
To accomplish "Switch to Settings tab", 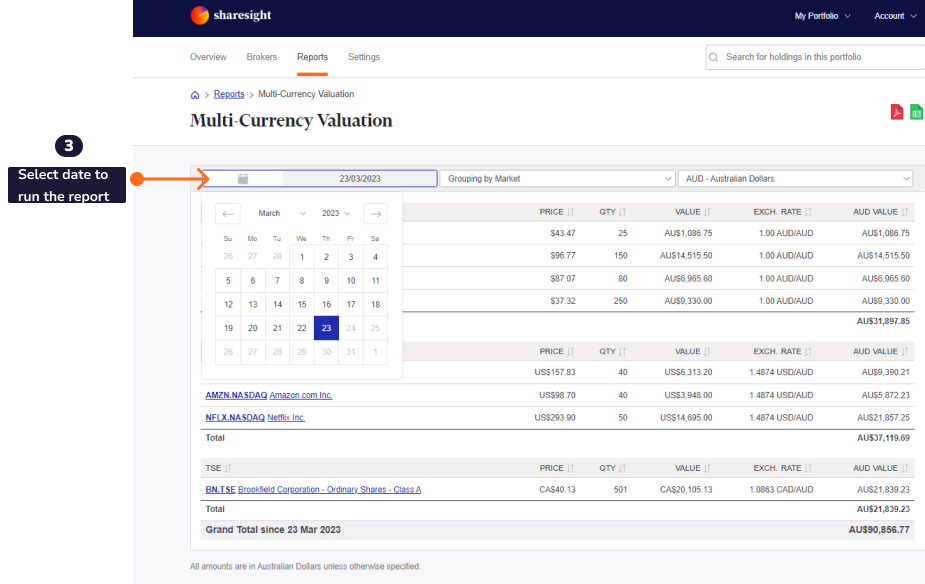I will (x=364, y=57).
